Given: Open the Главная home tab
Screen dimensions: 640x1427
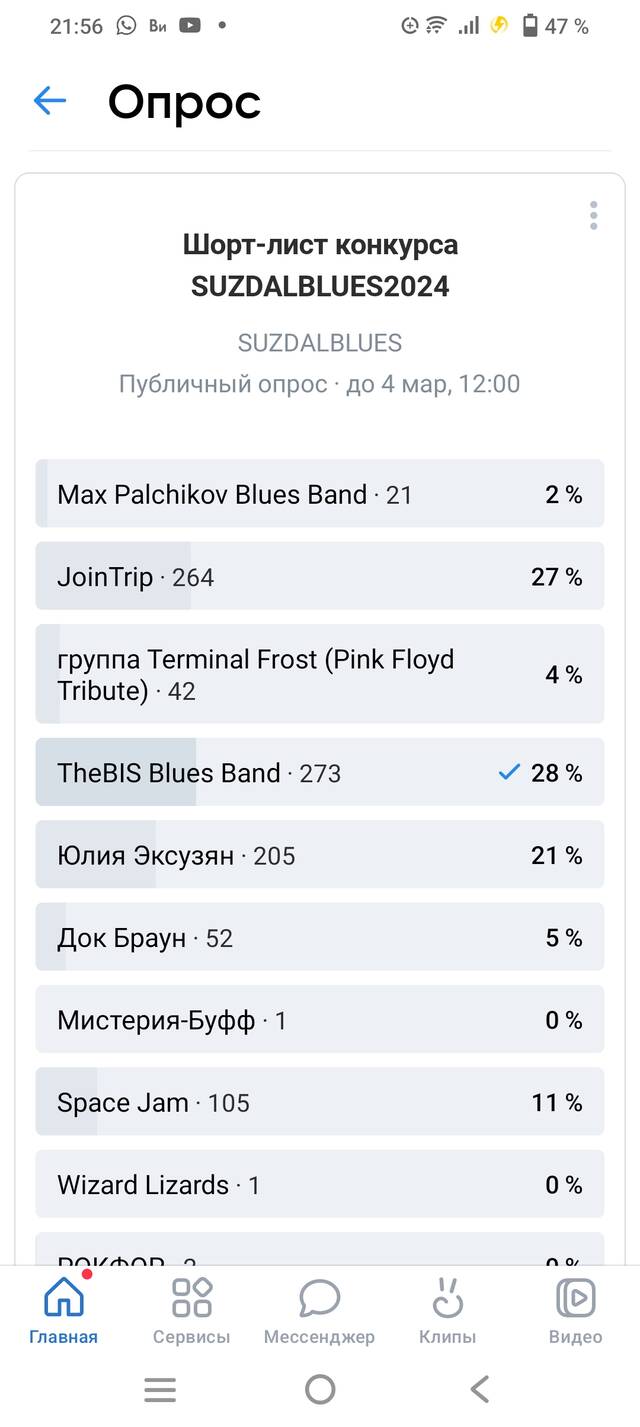Looking at the screenshot, I should (x=64, y=1310).
